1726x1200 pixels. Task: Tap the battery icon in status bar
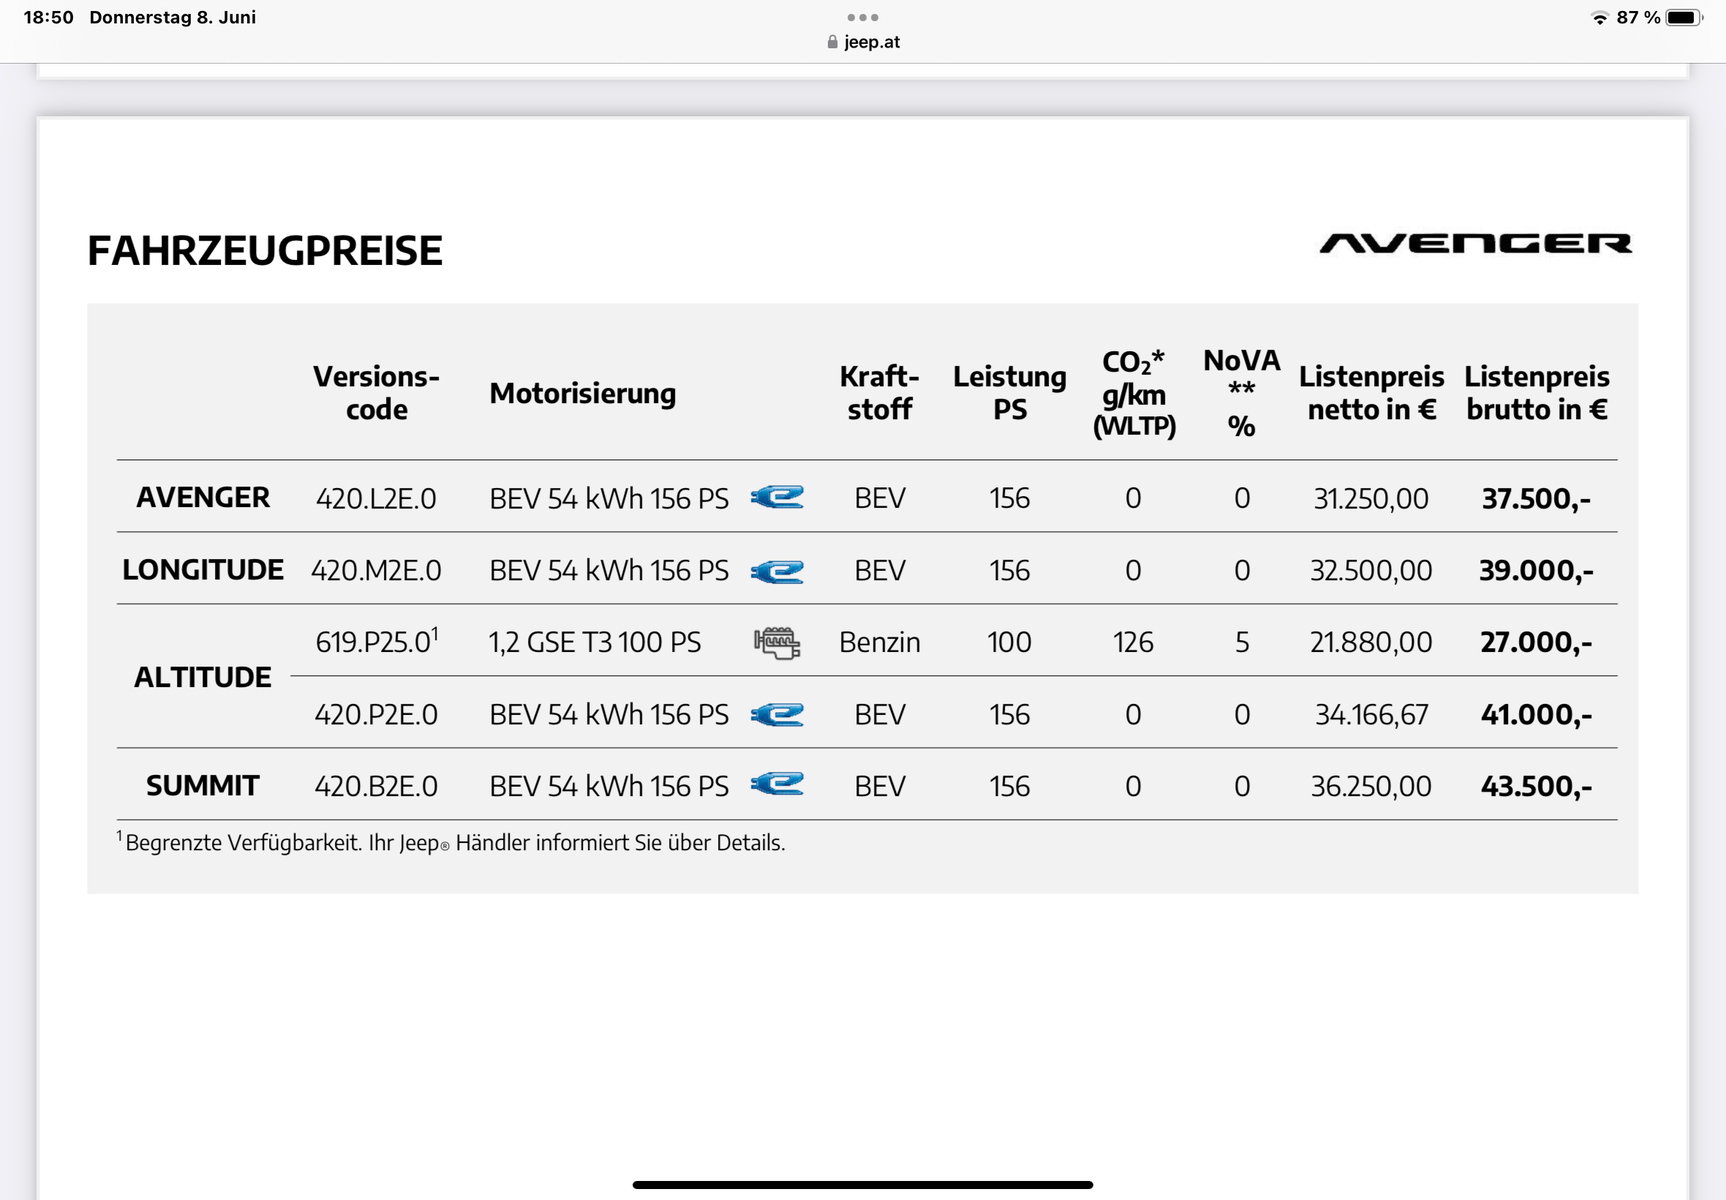click(x=1684, y=17)
